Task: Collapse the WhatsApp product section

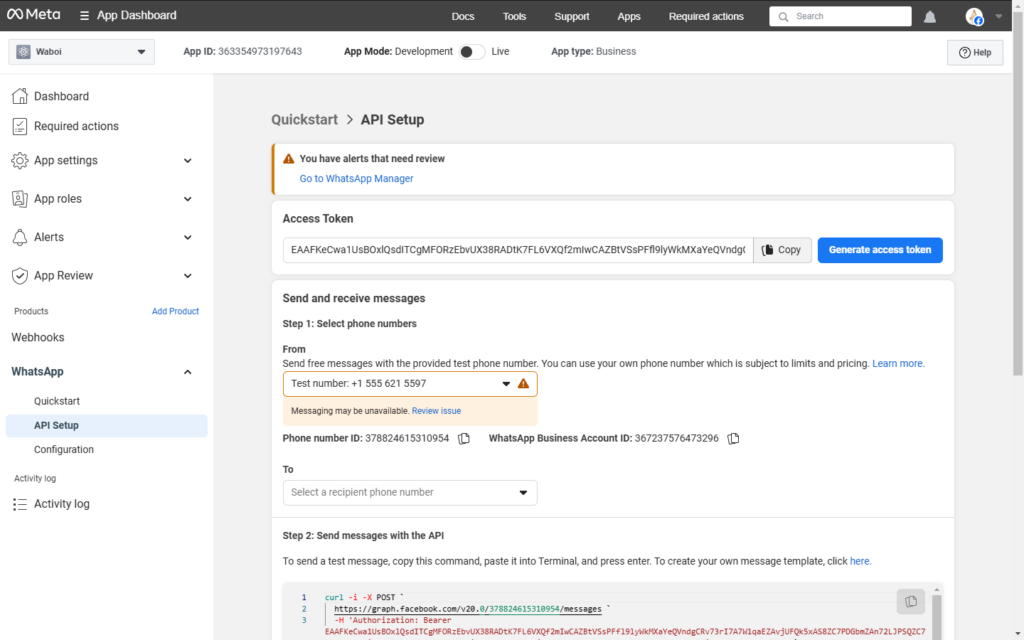Action: click(187, 372)
